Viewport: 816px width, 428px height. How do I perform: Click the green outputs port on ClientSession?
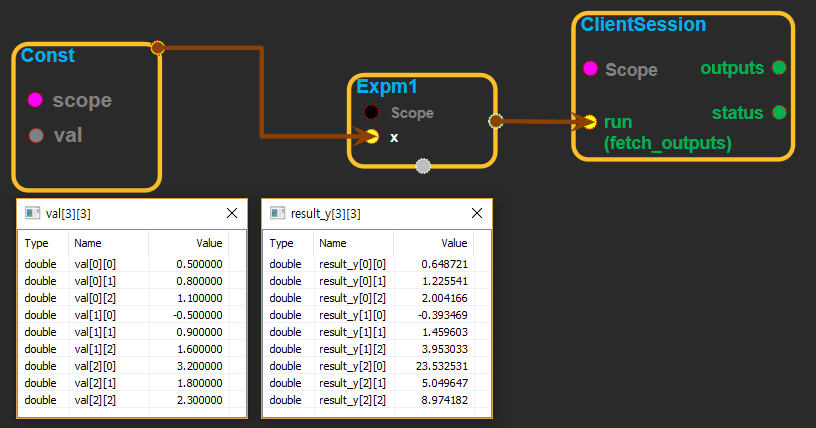[779, 68]
